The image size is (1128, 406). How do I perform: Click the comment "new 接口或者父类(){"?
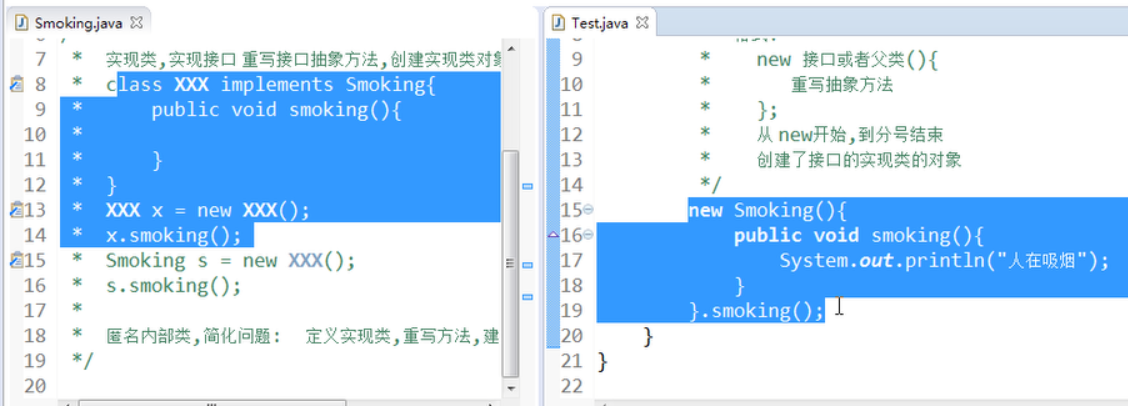(x=847, y=60)
